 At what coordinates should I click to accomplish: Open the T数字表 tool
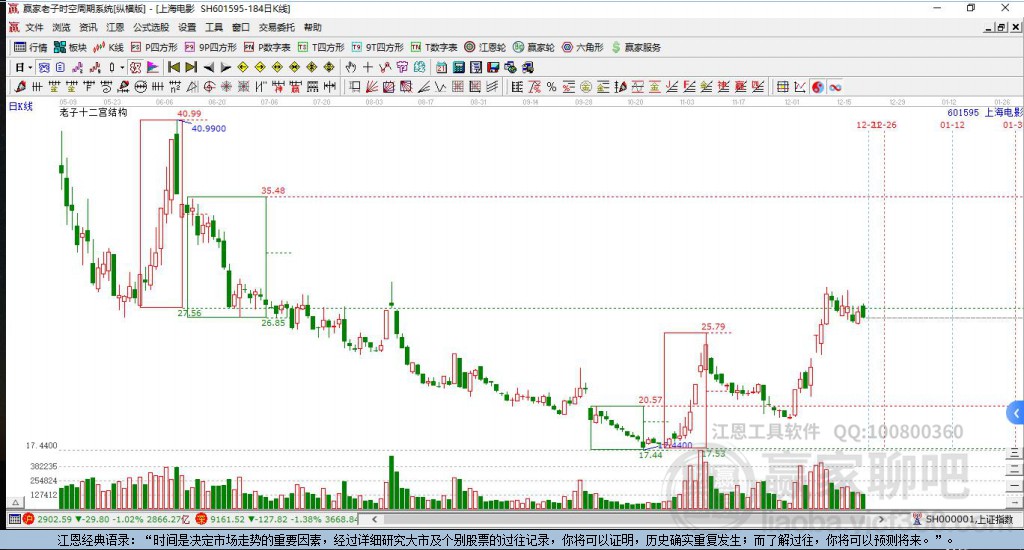coord(434,47)
